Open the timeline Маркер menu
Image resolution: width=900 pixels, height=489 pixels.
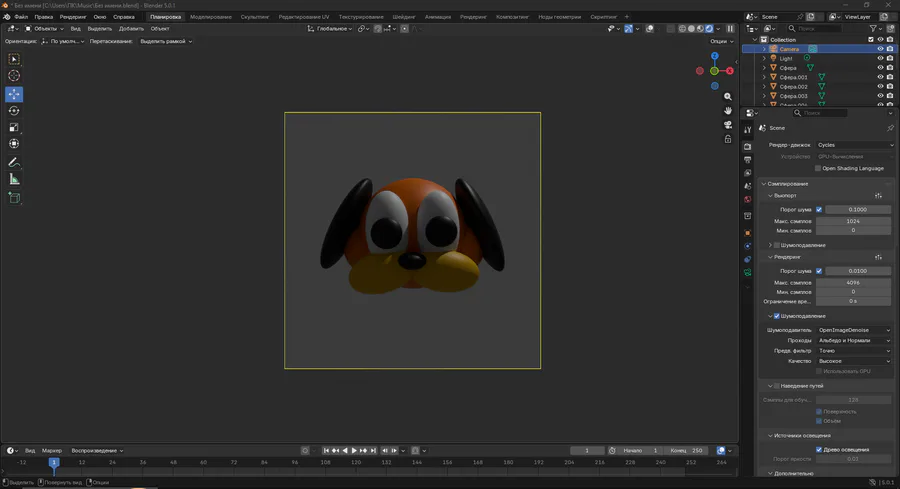pos(52,451)
